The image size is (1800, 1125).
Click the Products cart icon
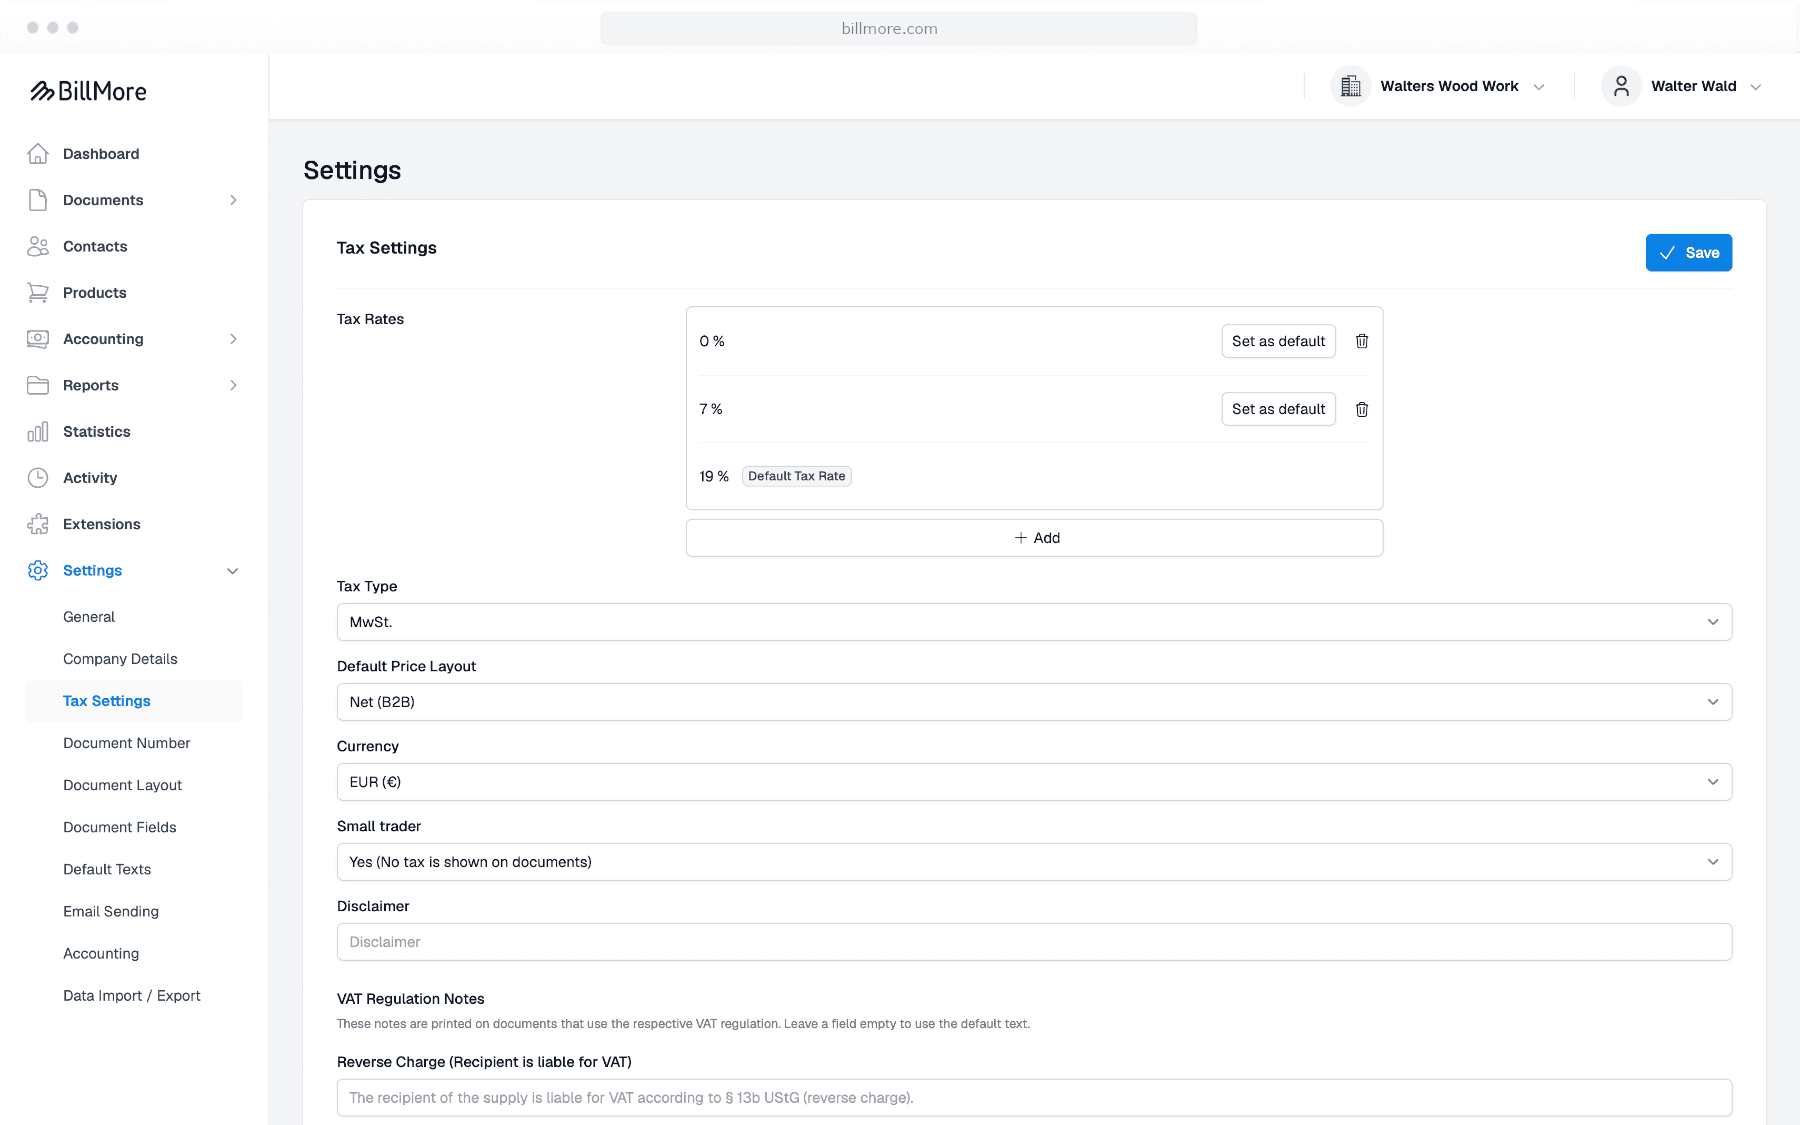pyautogui.click(x=38, y=293)
